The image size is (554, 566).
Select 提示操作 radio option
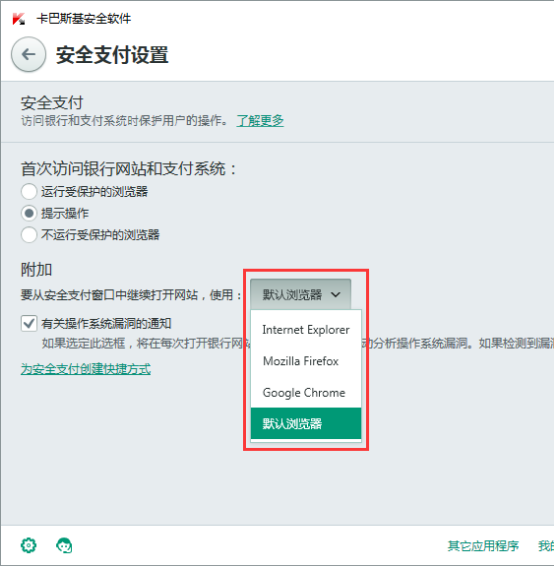(x=29, y=213)
